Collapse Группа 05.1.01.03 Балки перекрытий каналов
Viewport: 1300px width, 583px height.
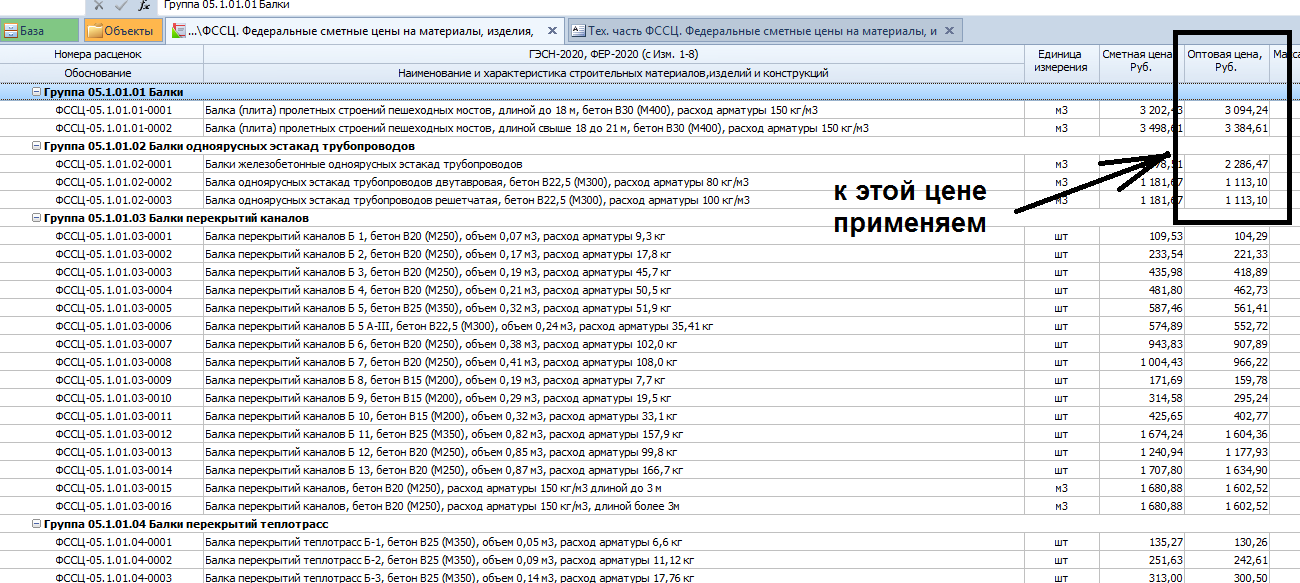coord(37,218)
